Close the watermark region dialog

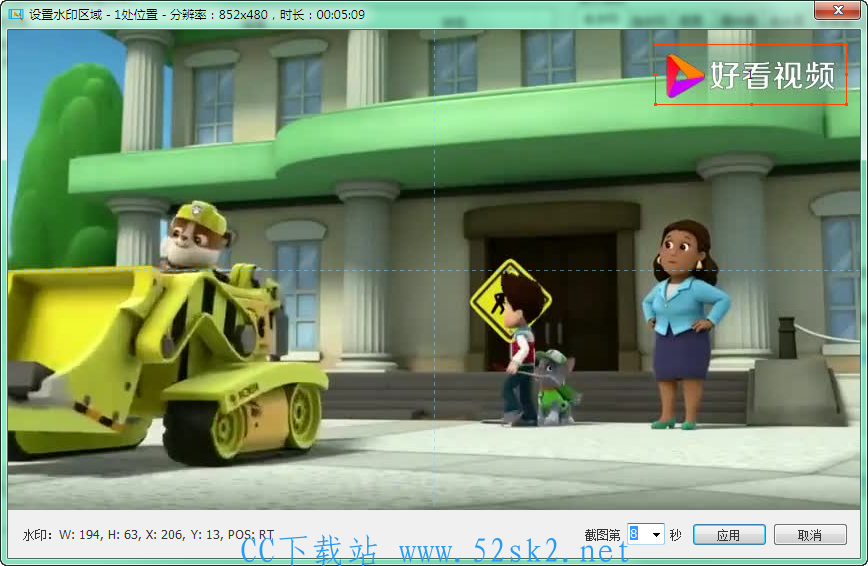(837, 9)
